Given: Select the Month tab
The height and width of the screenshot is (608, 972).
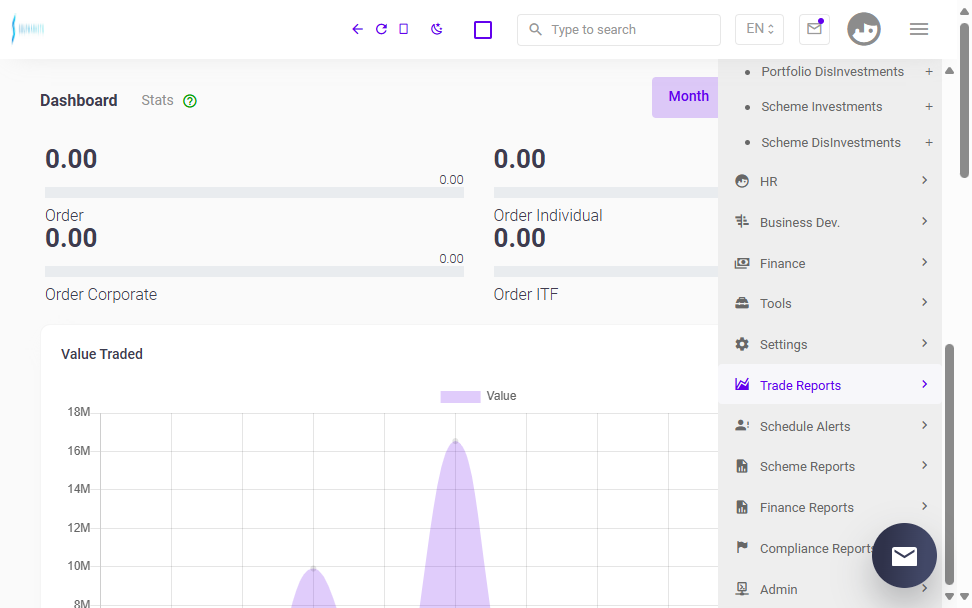Looking at the screenshot, I should tap(688, 97).
